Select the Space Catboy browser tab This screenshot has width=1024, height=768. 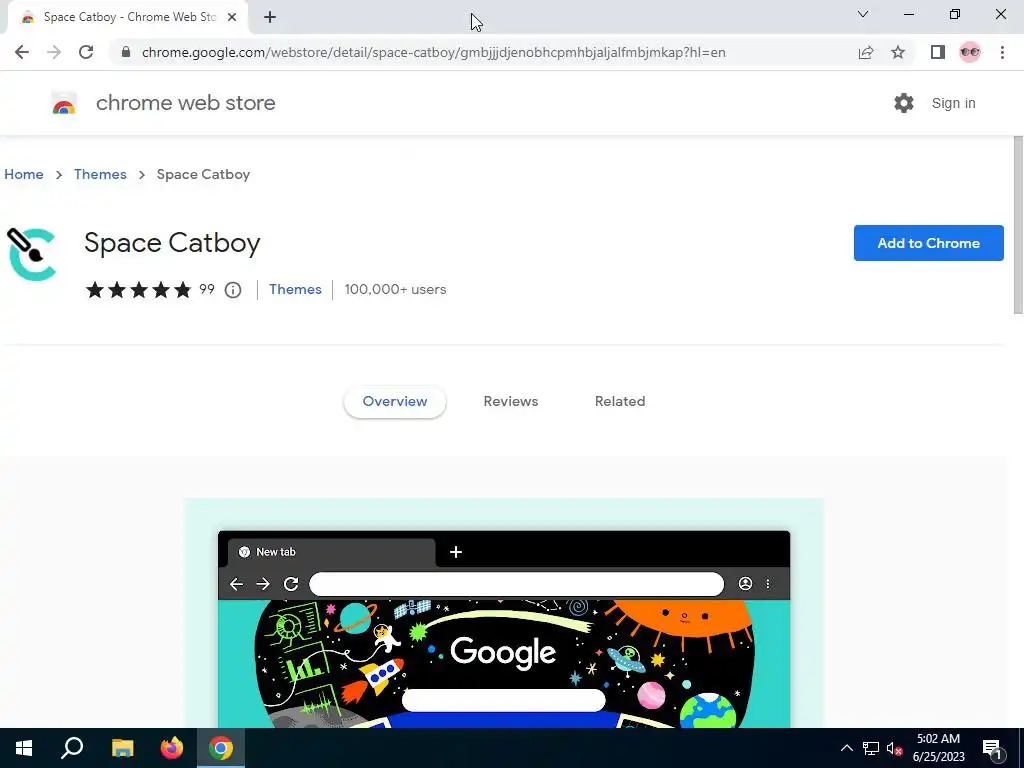pos(127,18)
